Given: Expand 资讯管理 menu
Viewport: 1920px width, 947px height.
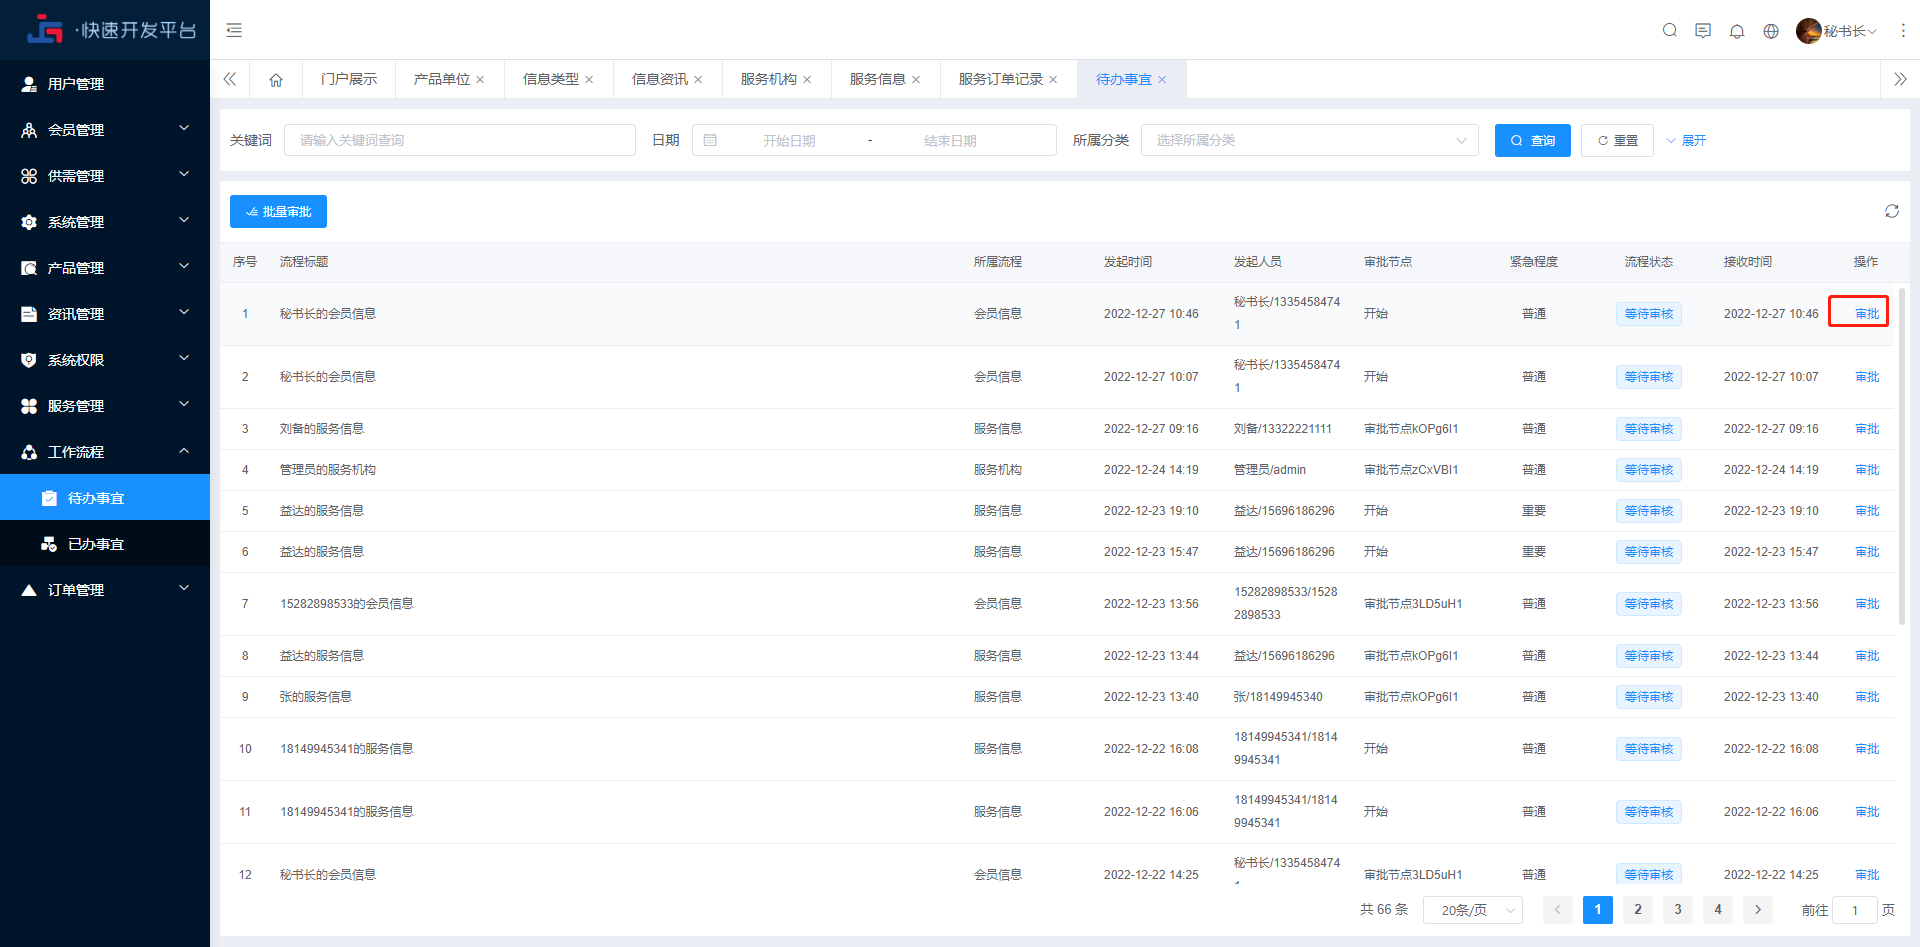Looking at the screenshot, I should tap(105, 314).
